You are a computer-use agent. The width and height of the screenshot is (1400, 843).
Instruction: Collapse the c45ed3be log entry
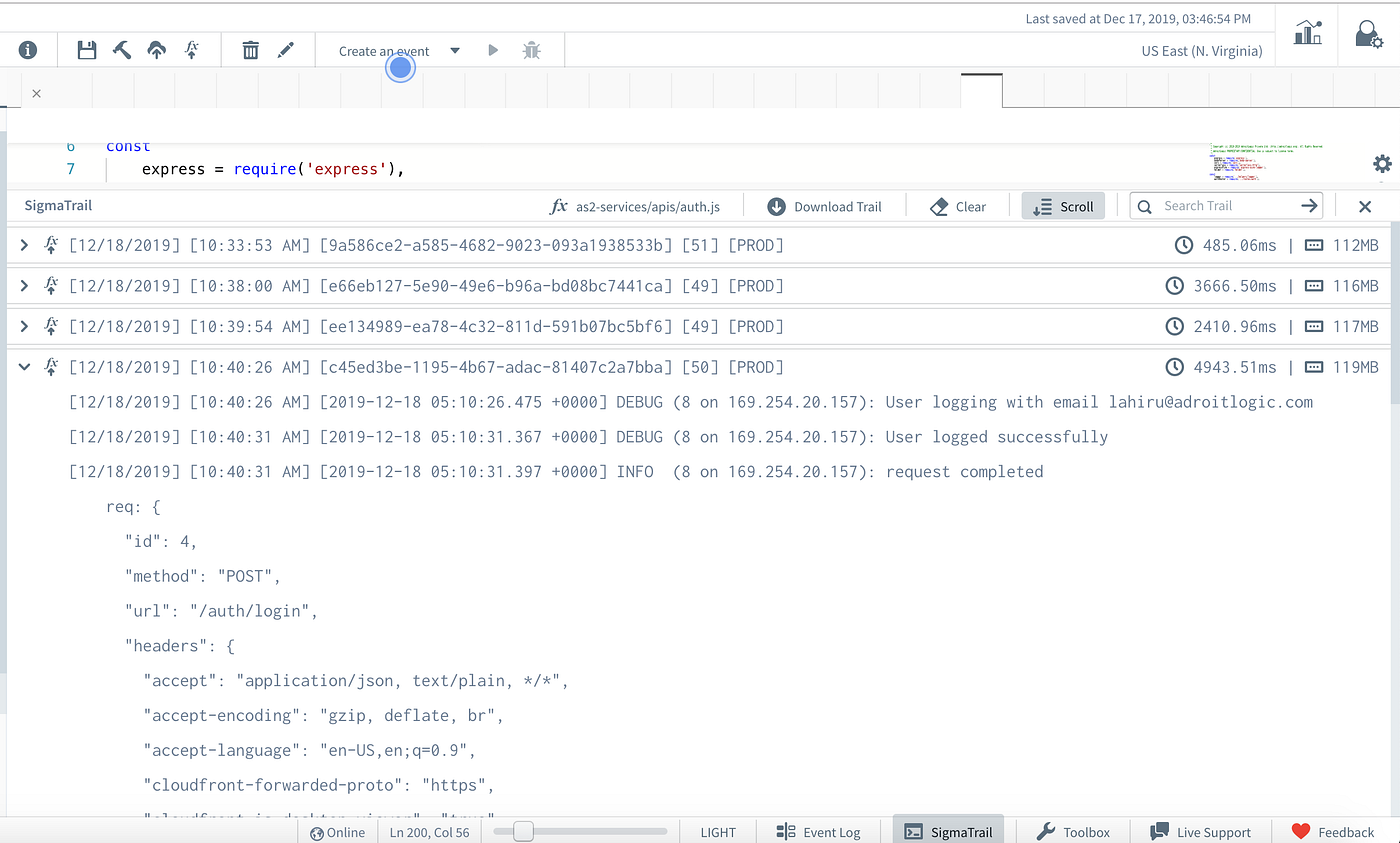[24, 366]
